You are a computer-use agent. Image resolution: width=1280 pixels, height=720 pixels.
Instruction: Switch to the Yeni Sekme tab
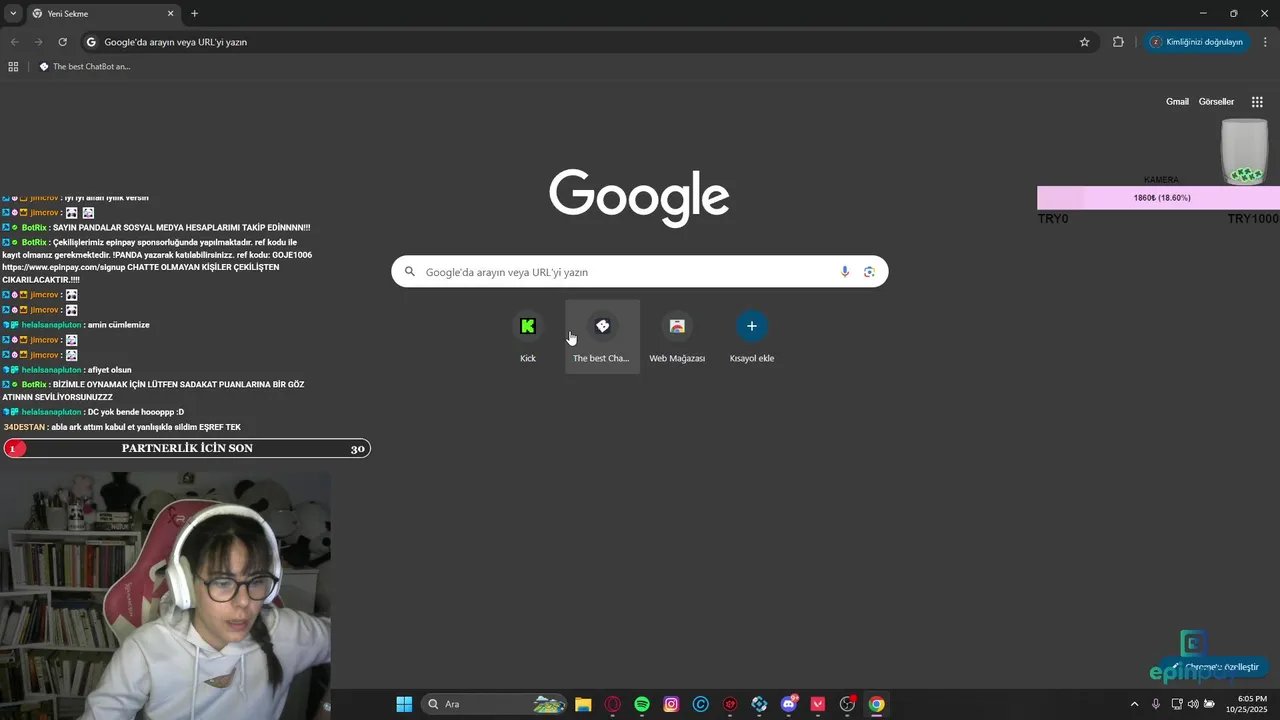tap(102, 14)
